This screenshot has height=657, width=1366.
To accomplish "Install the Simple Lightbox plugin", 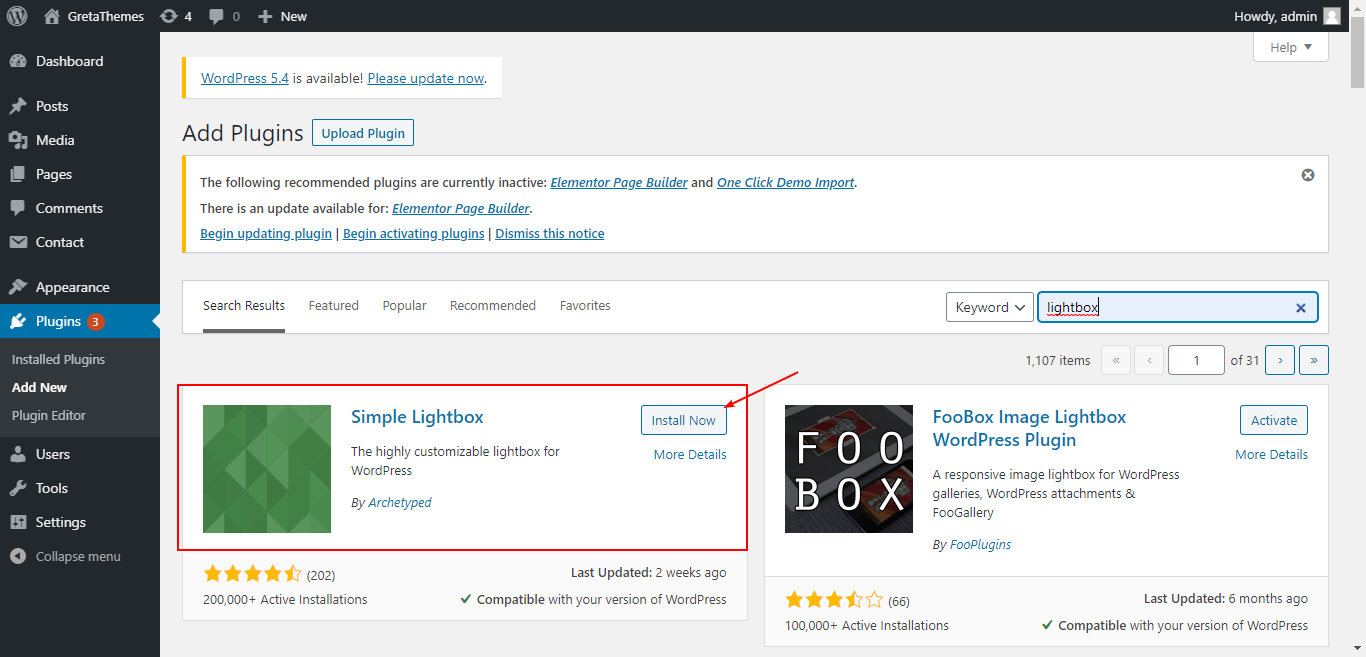I will click(683, 419).
